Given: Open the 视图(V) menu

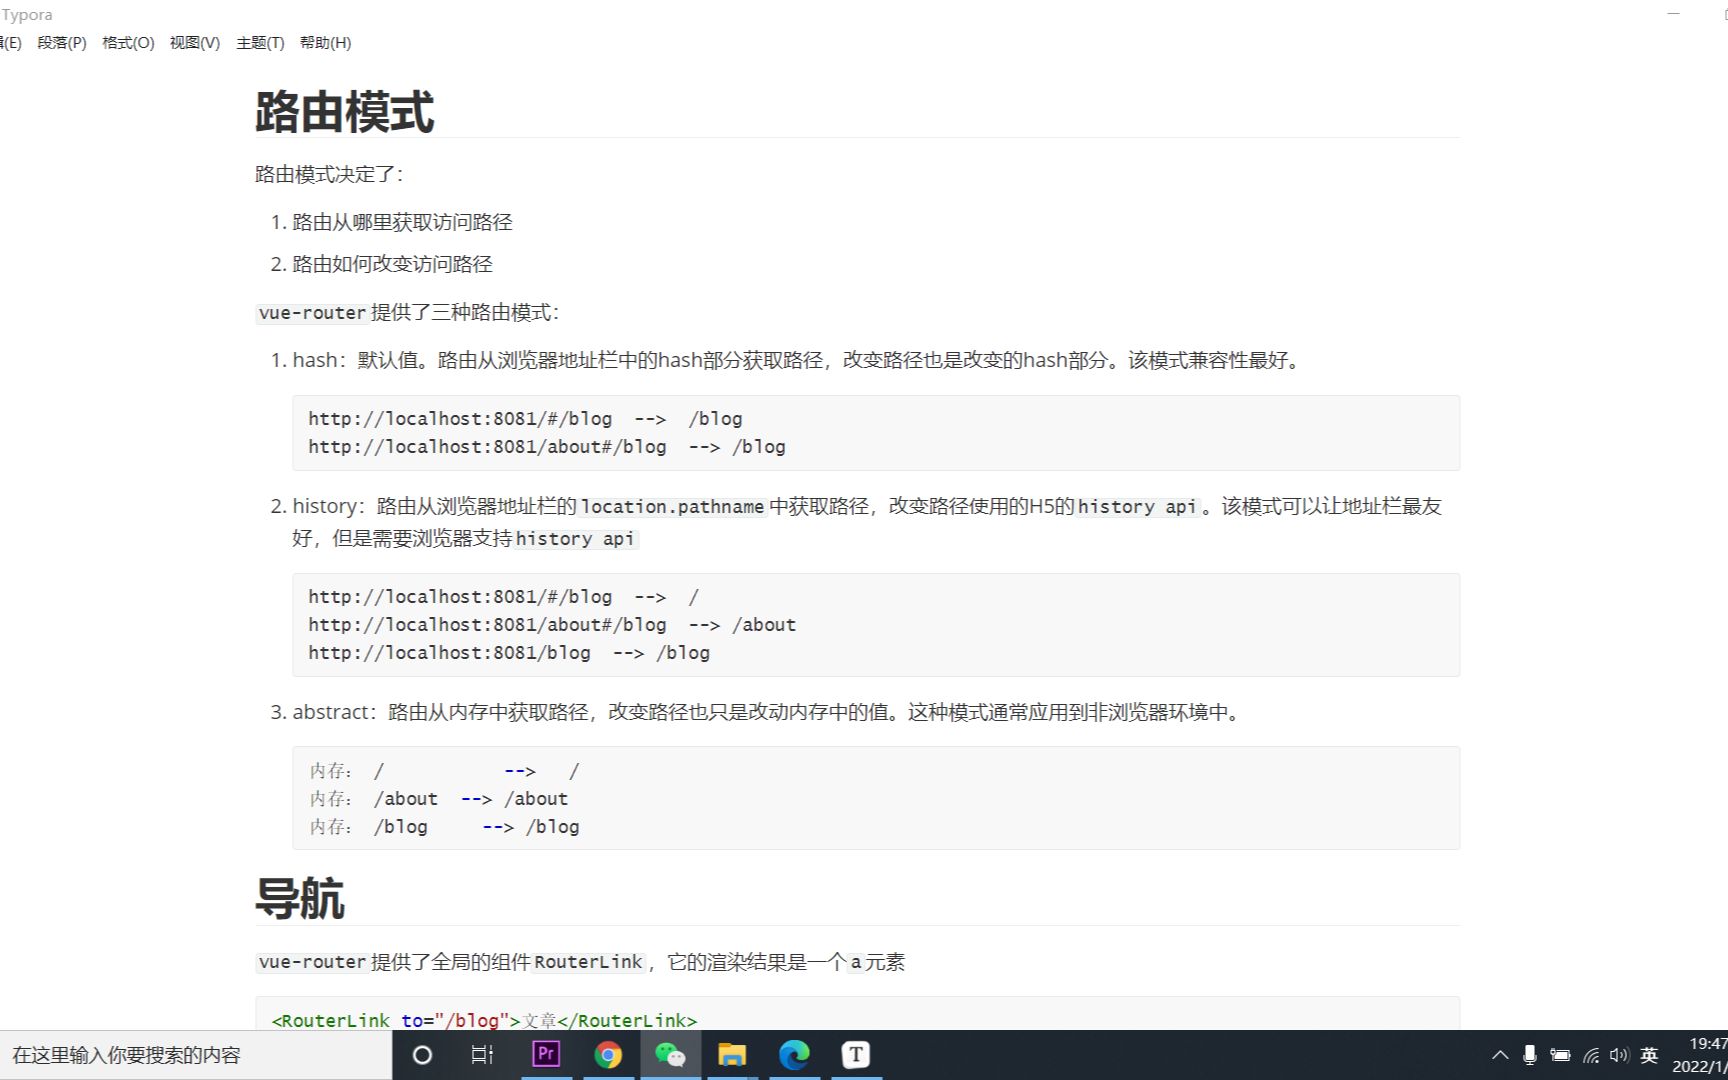Looking at the screenshot, I should point(193,43).
